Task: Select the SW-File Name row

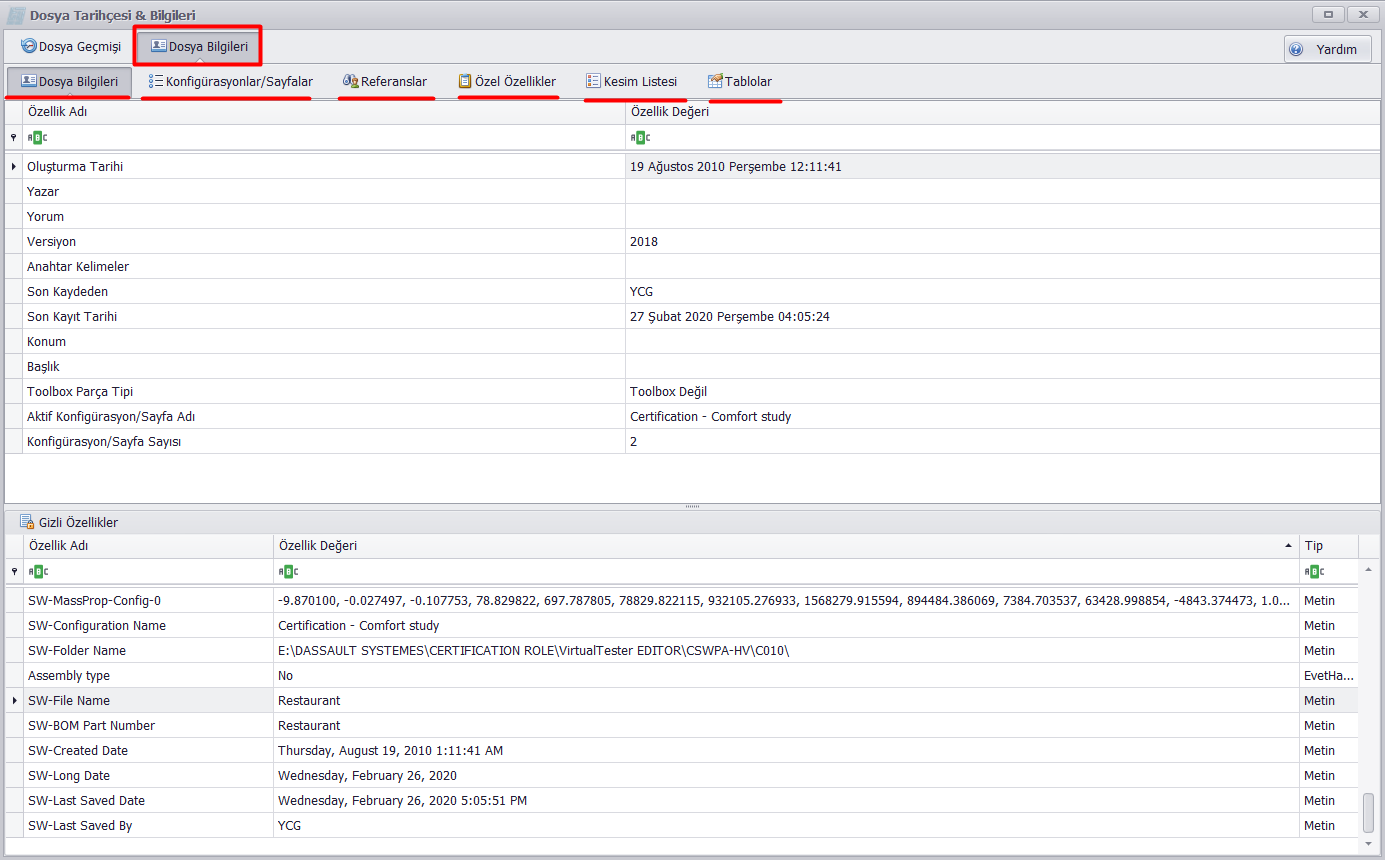Action: [682, 701]
